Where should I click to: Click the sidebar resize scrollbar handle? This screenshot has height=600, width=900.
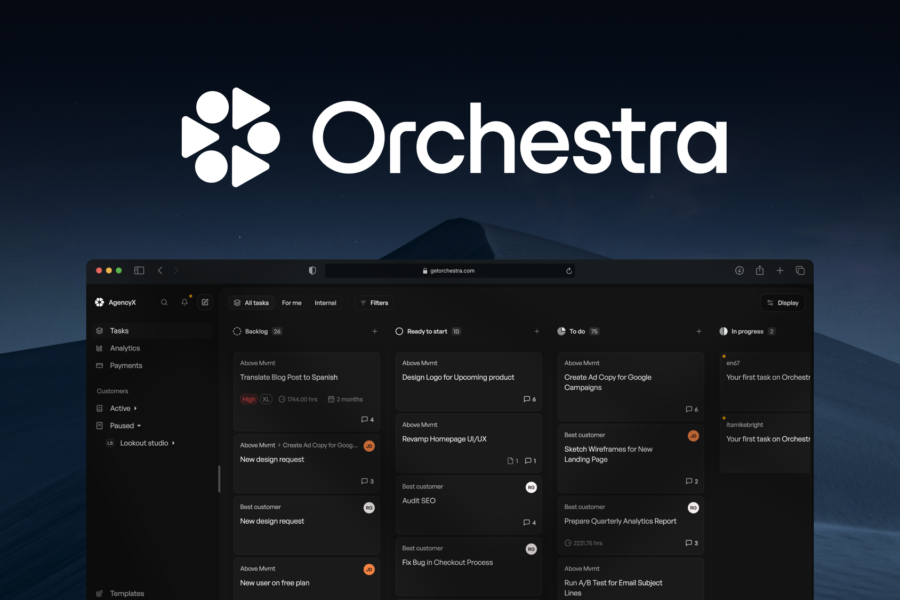coord(219,479)
